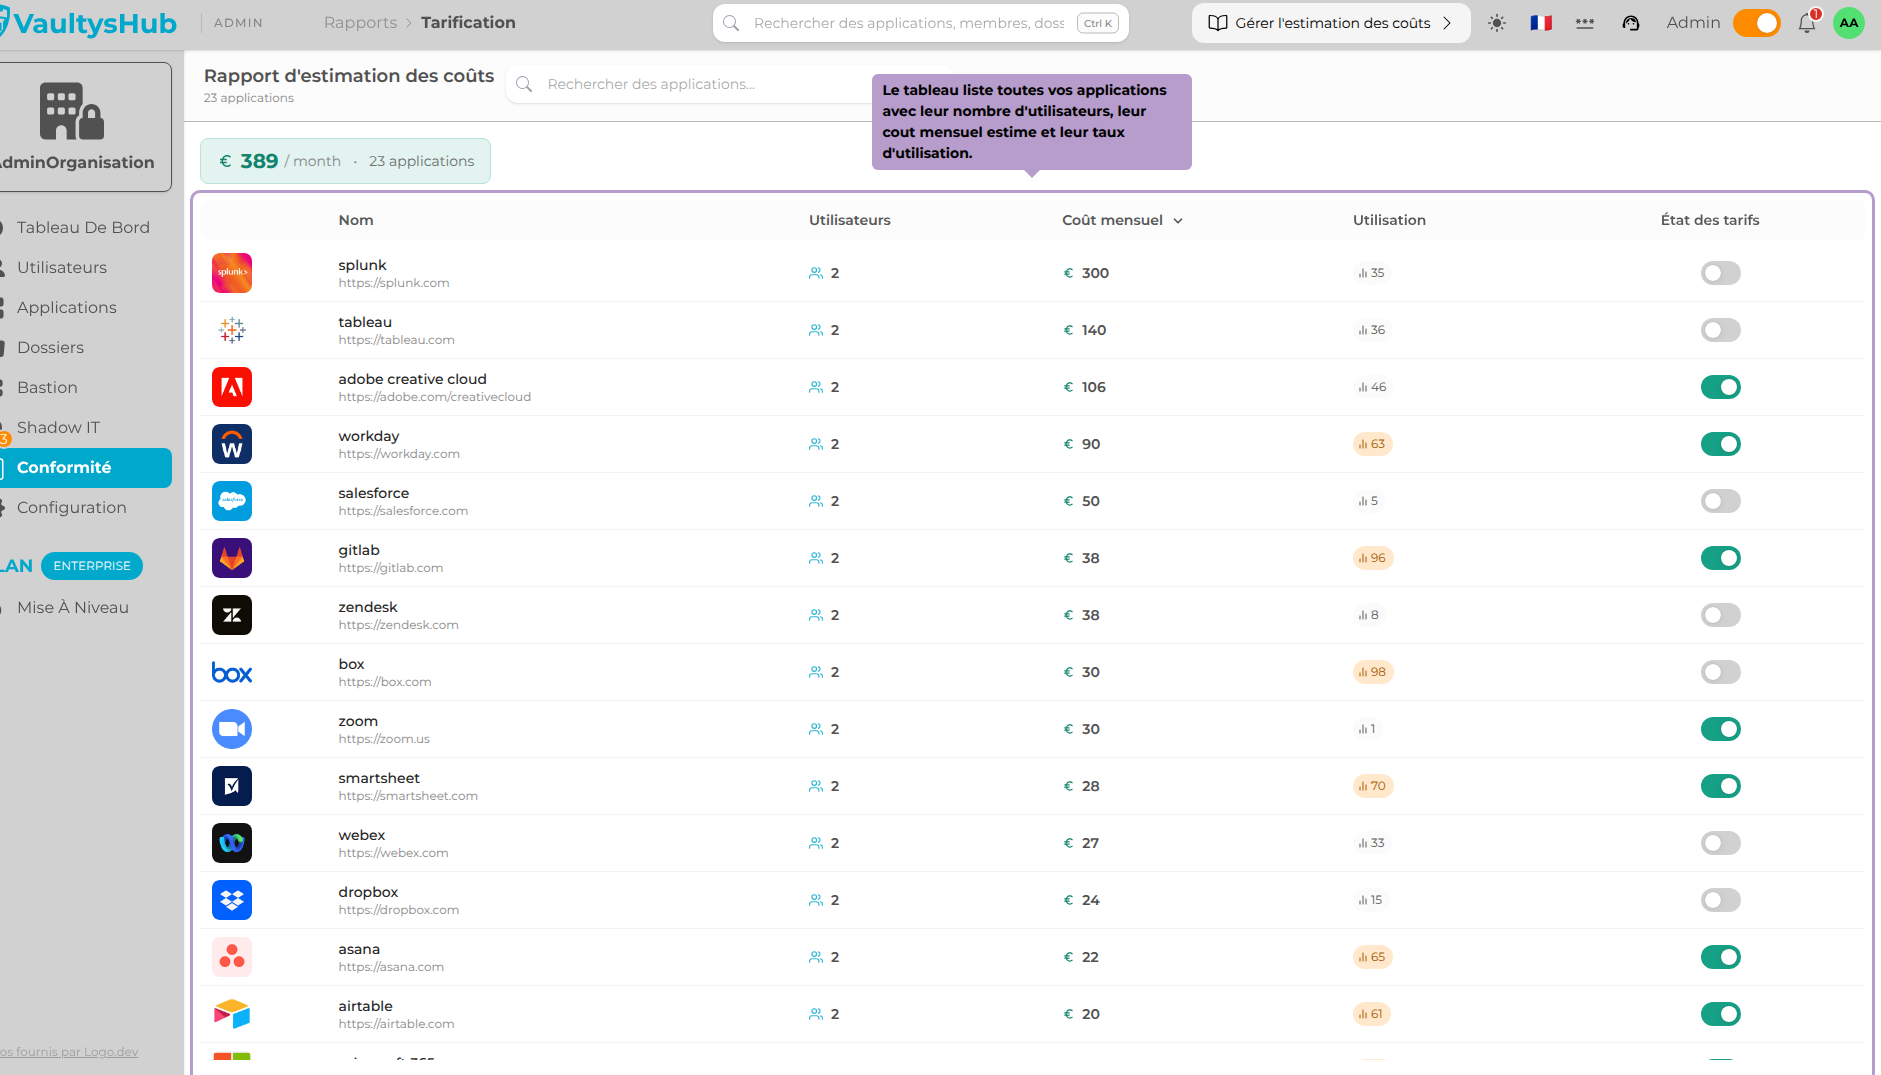This screenshot has width=1881, height=1075.
Task: Click the Utilisateurs column header
Action: coord(850,221)
